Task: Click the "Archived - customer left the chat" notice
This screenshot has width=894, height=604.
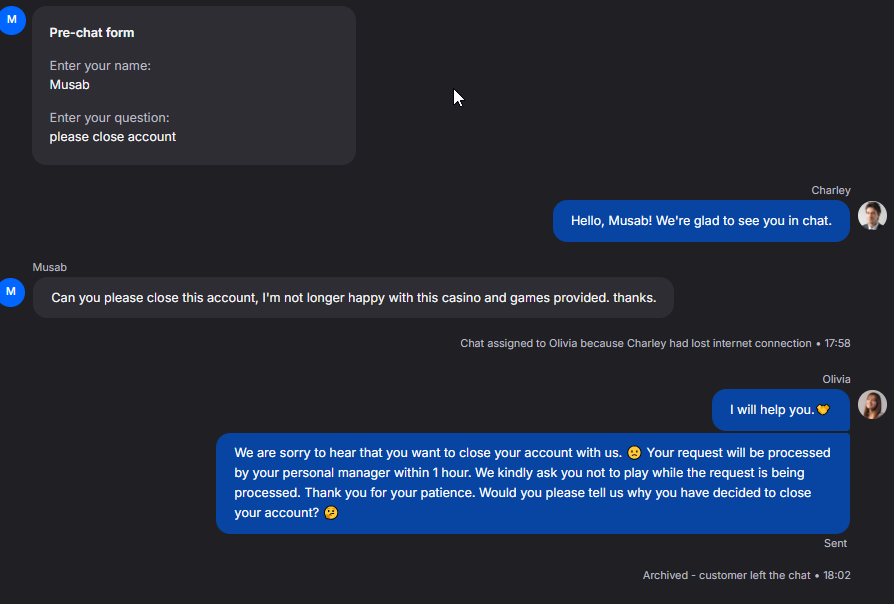Action: [x=726, y=576]
